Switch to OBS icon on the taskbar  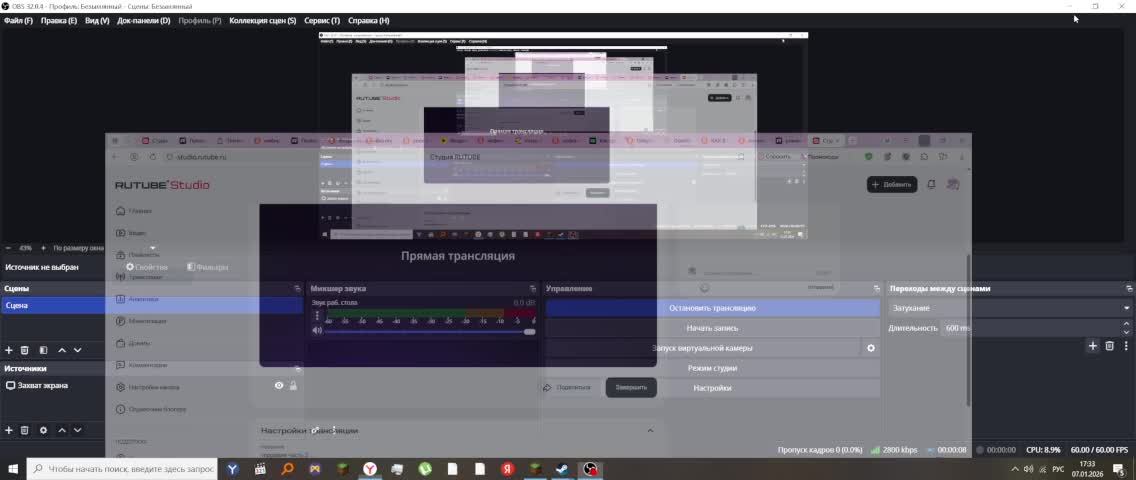coord(590,469)
